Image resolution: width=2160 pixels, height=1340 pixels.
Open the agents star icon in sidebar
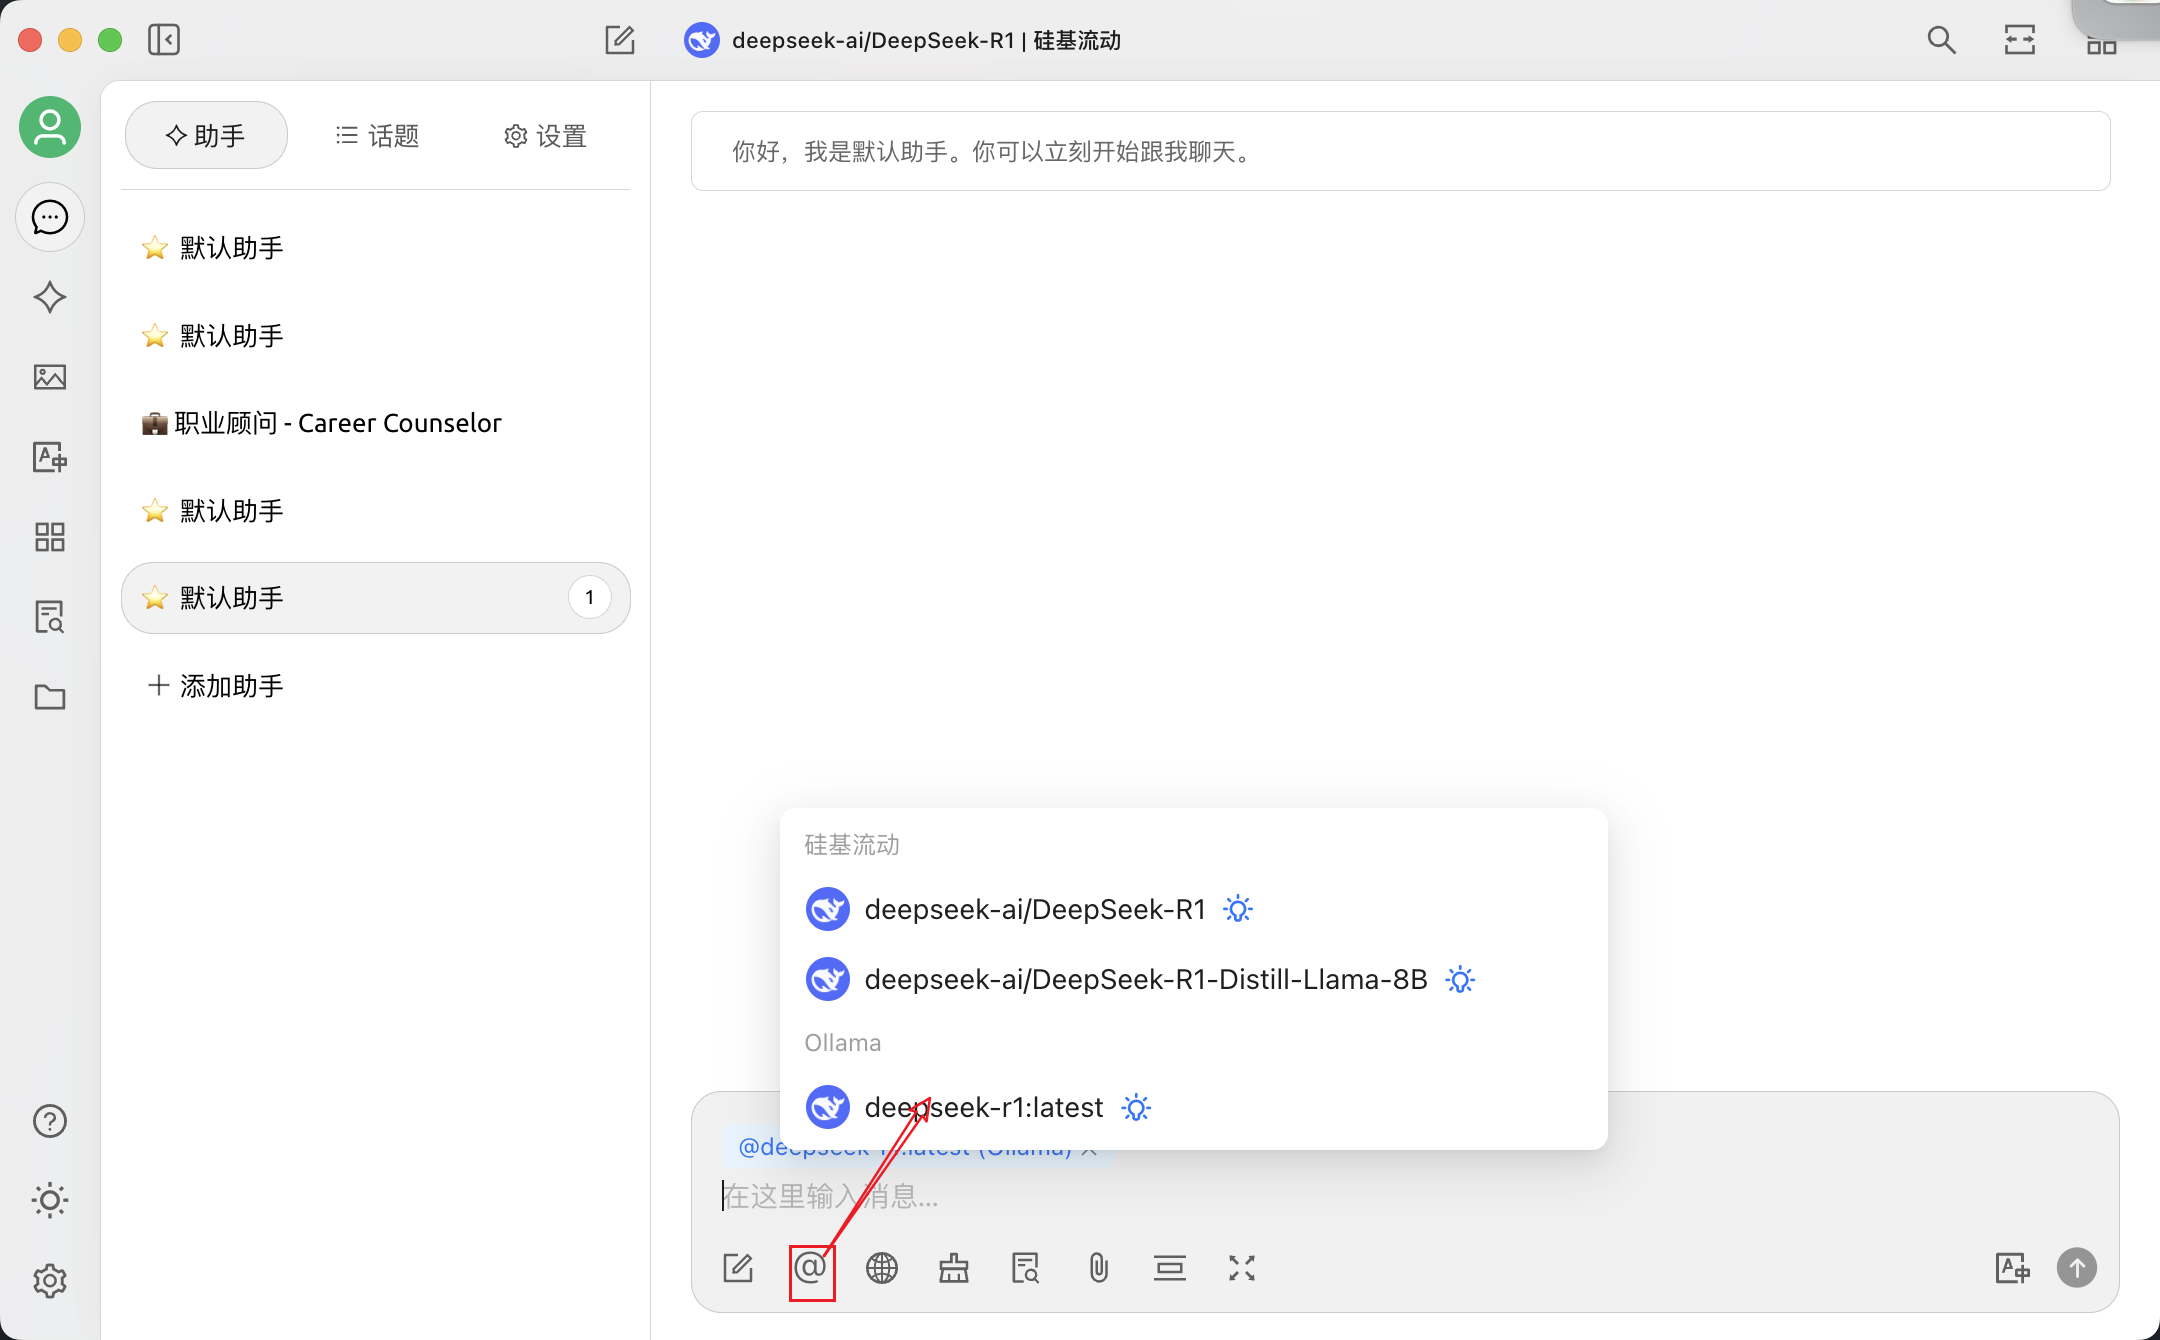(50, 297)
